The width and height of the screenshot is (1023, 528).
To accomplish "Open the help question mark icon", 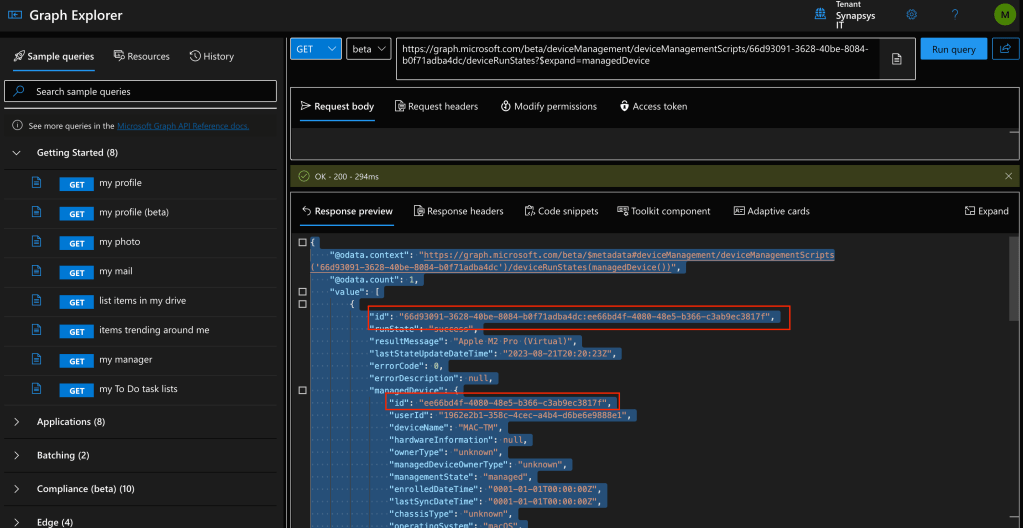I will pyautogui.click(x=955, y=14).
